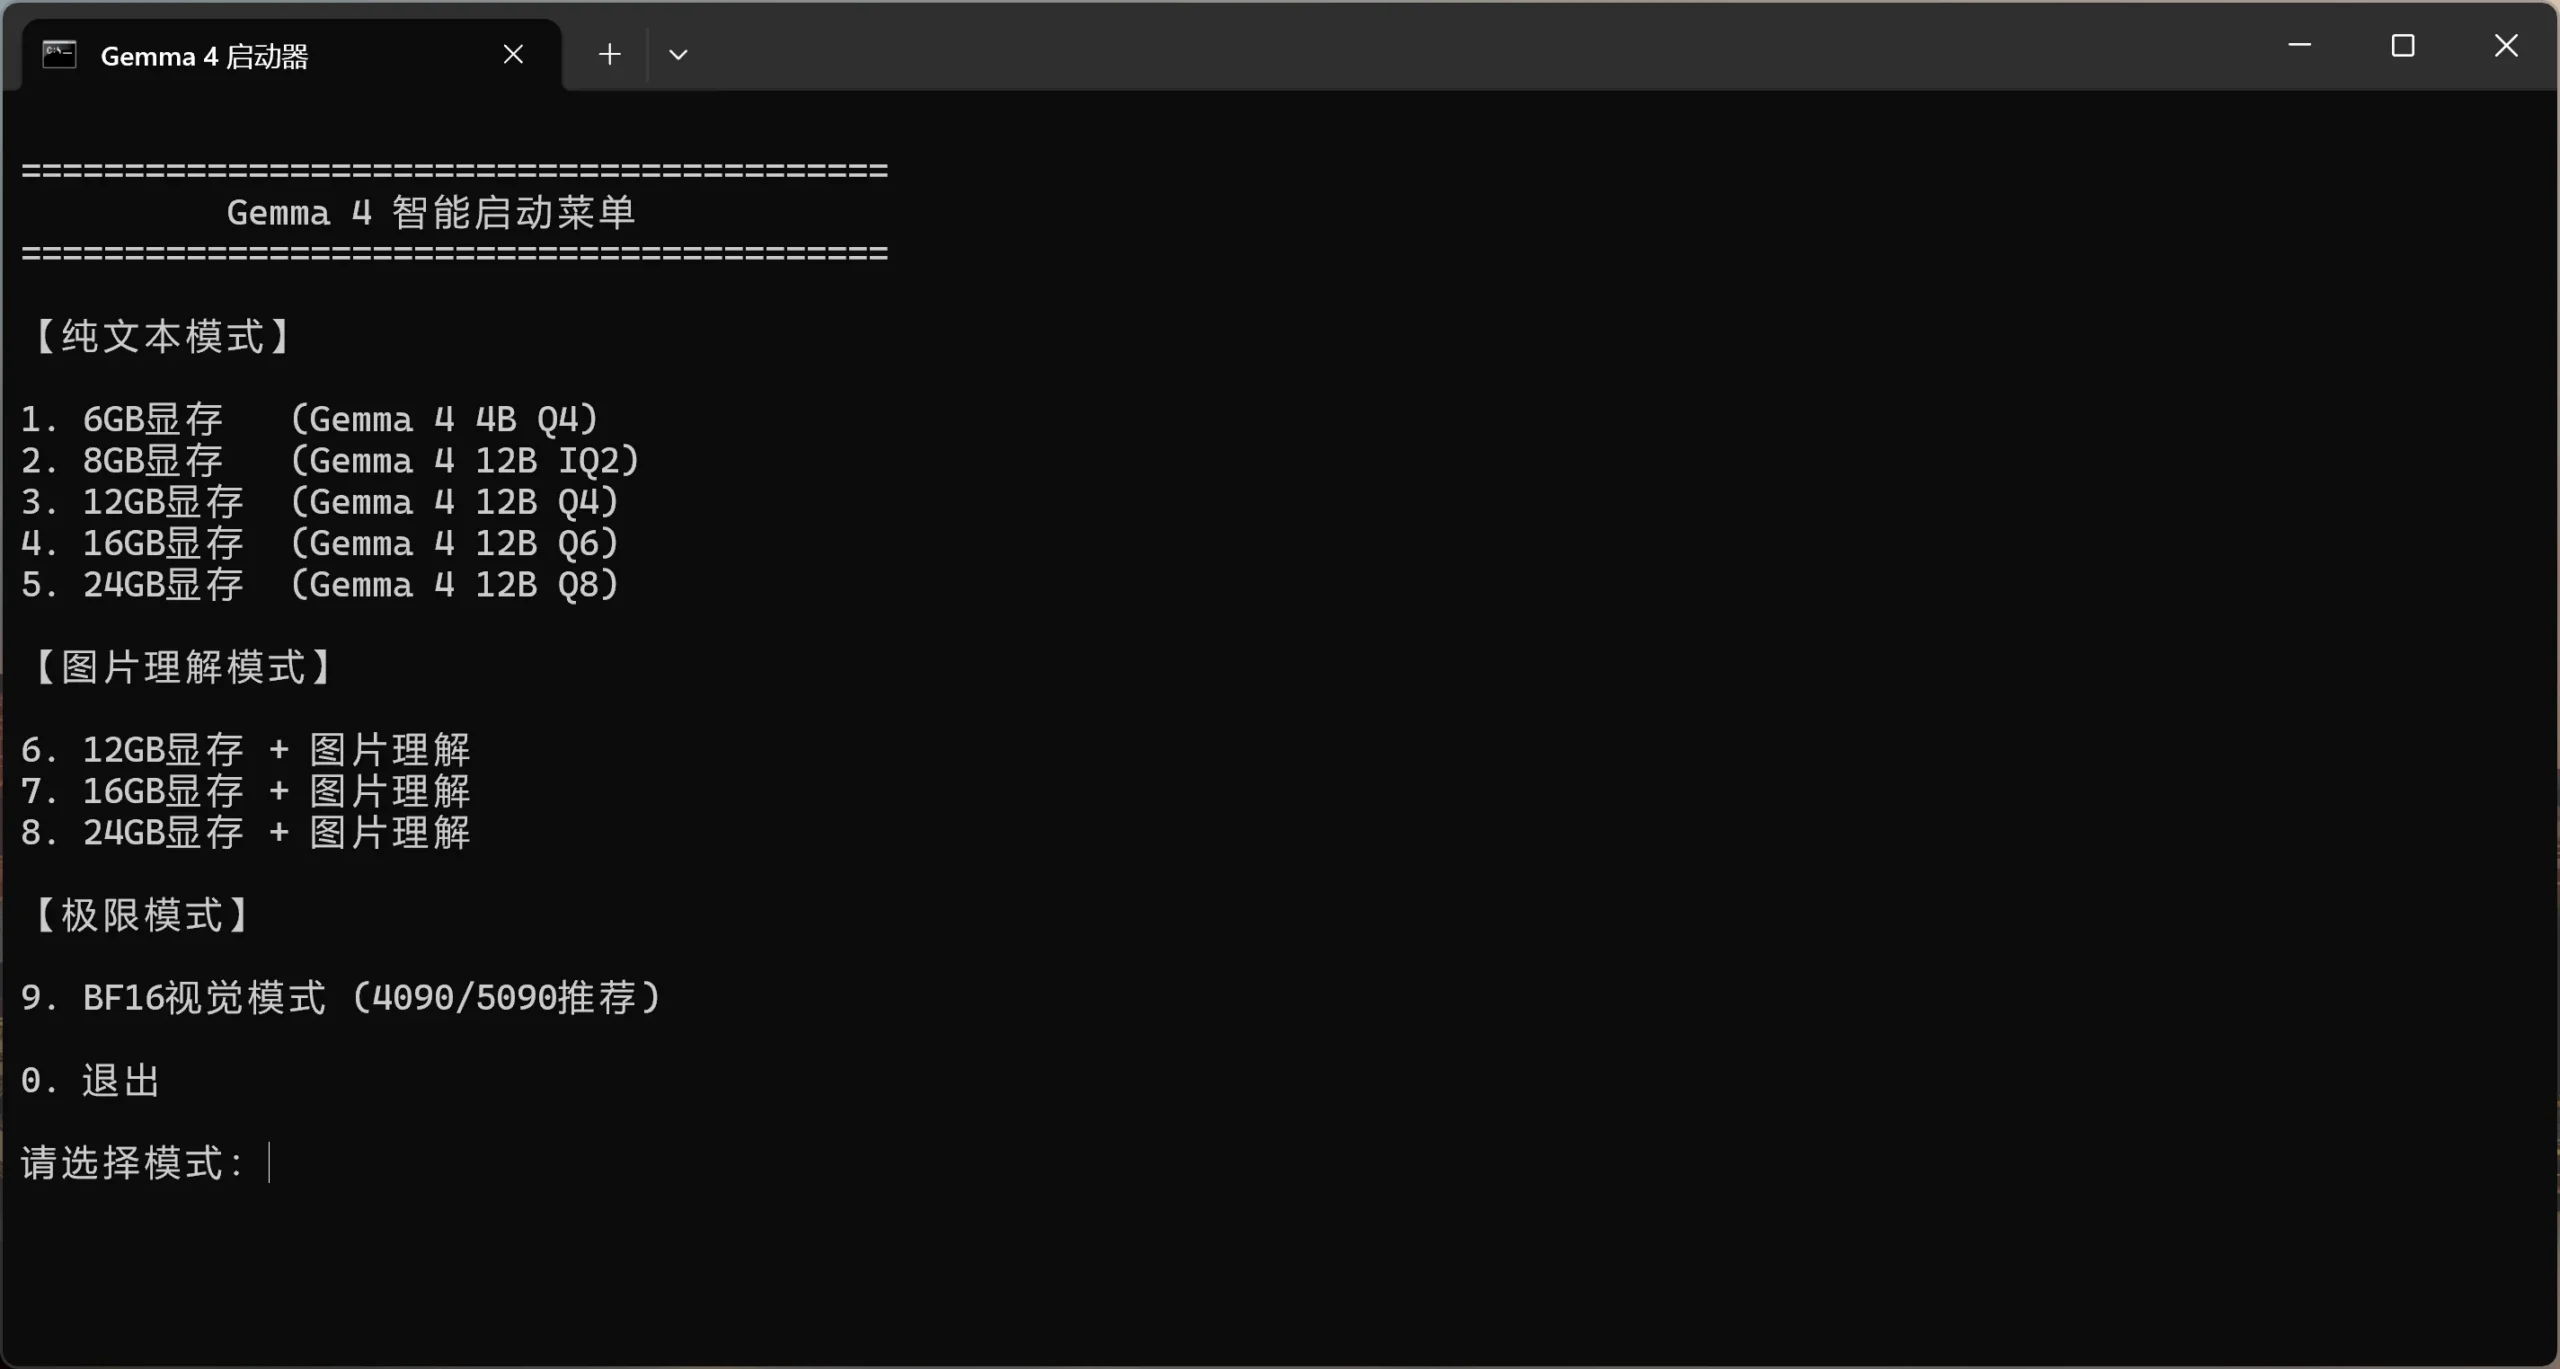Click option 6 12GB显存 + 图片理解
Image resolution: width=2560 pixels, height=1369 pixels.
point(246,749)
